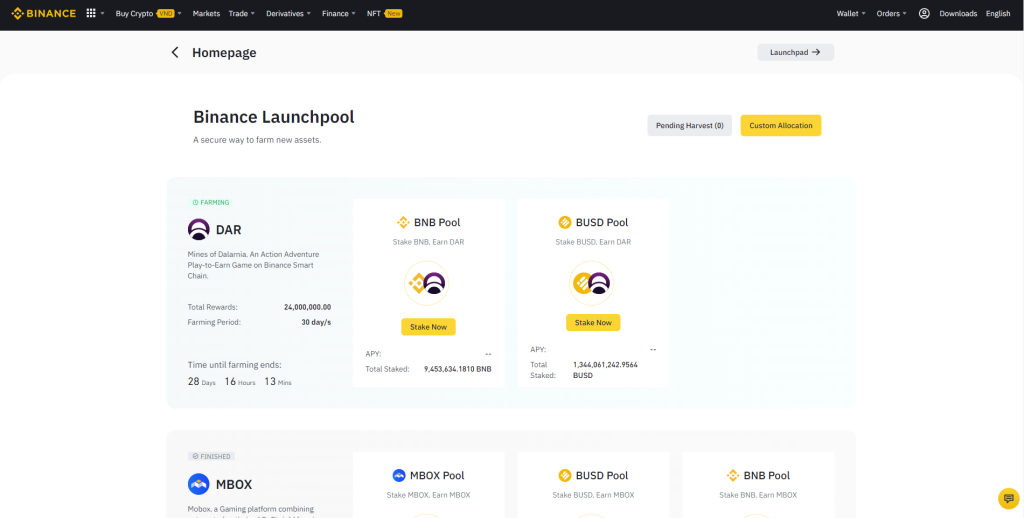Click the 'Stake BNB, Earn MBOX' text
This screenshot has height=518, width=1024.
pyautogui.click(x=758, y=495)
